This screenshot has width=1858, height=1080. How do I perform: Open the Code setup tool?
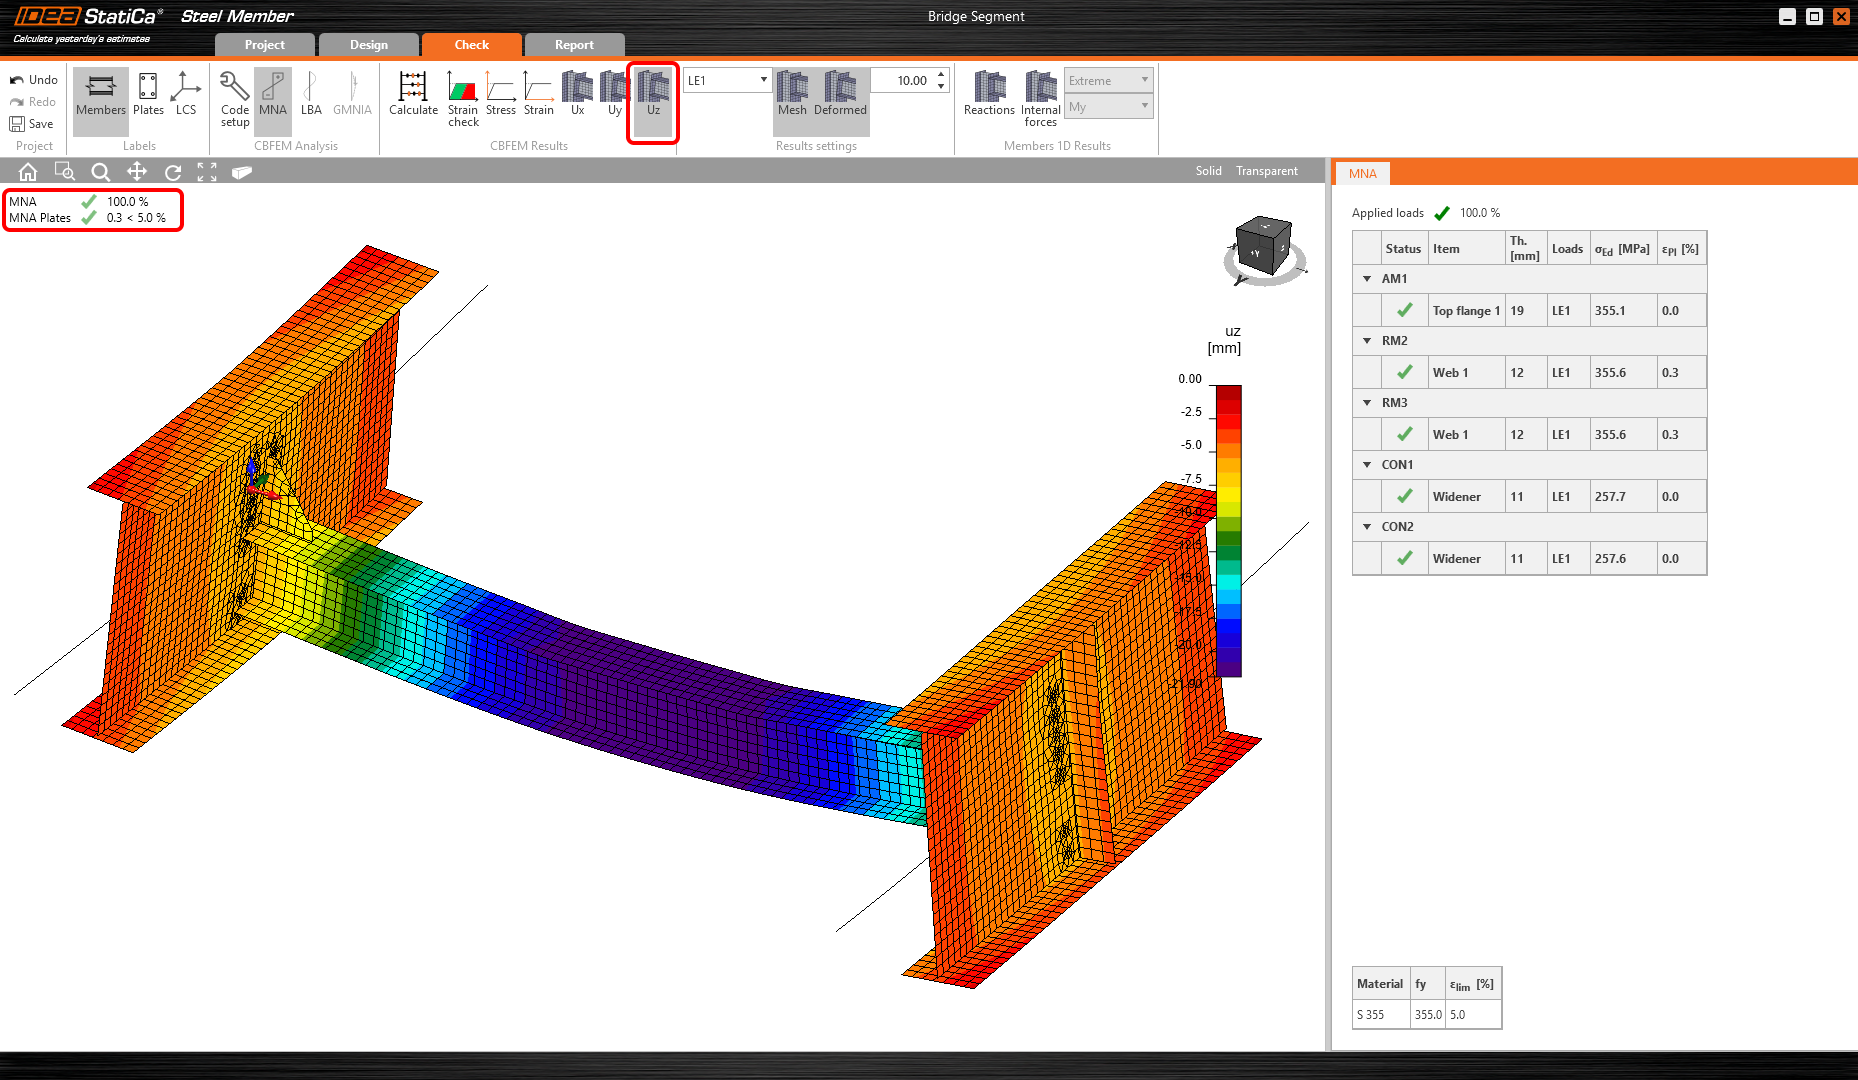[234, 98]
